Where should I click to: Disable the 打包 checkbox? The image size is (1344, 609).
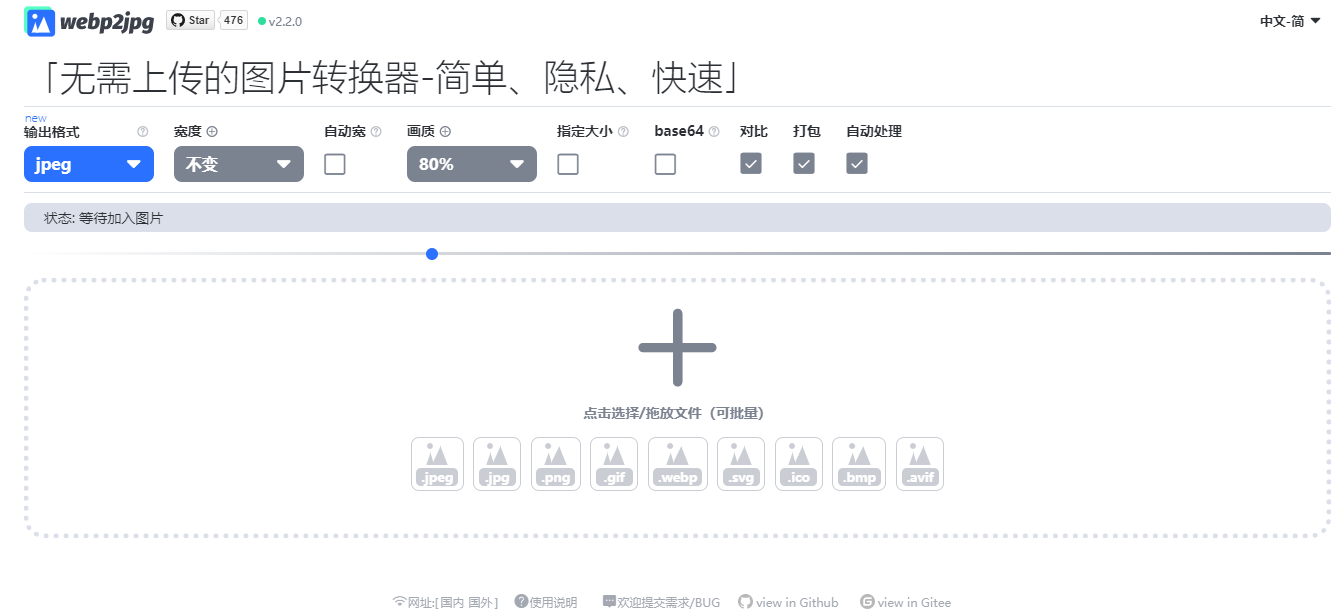(803, 162)
